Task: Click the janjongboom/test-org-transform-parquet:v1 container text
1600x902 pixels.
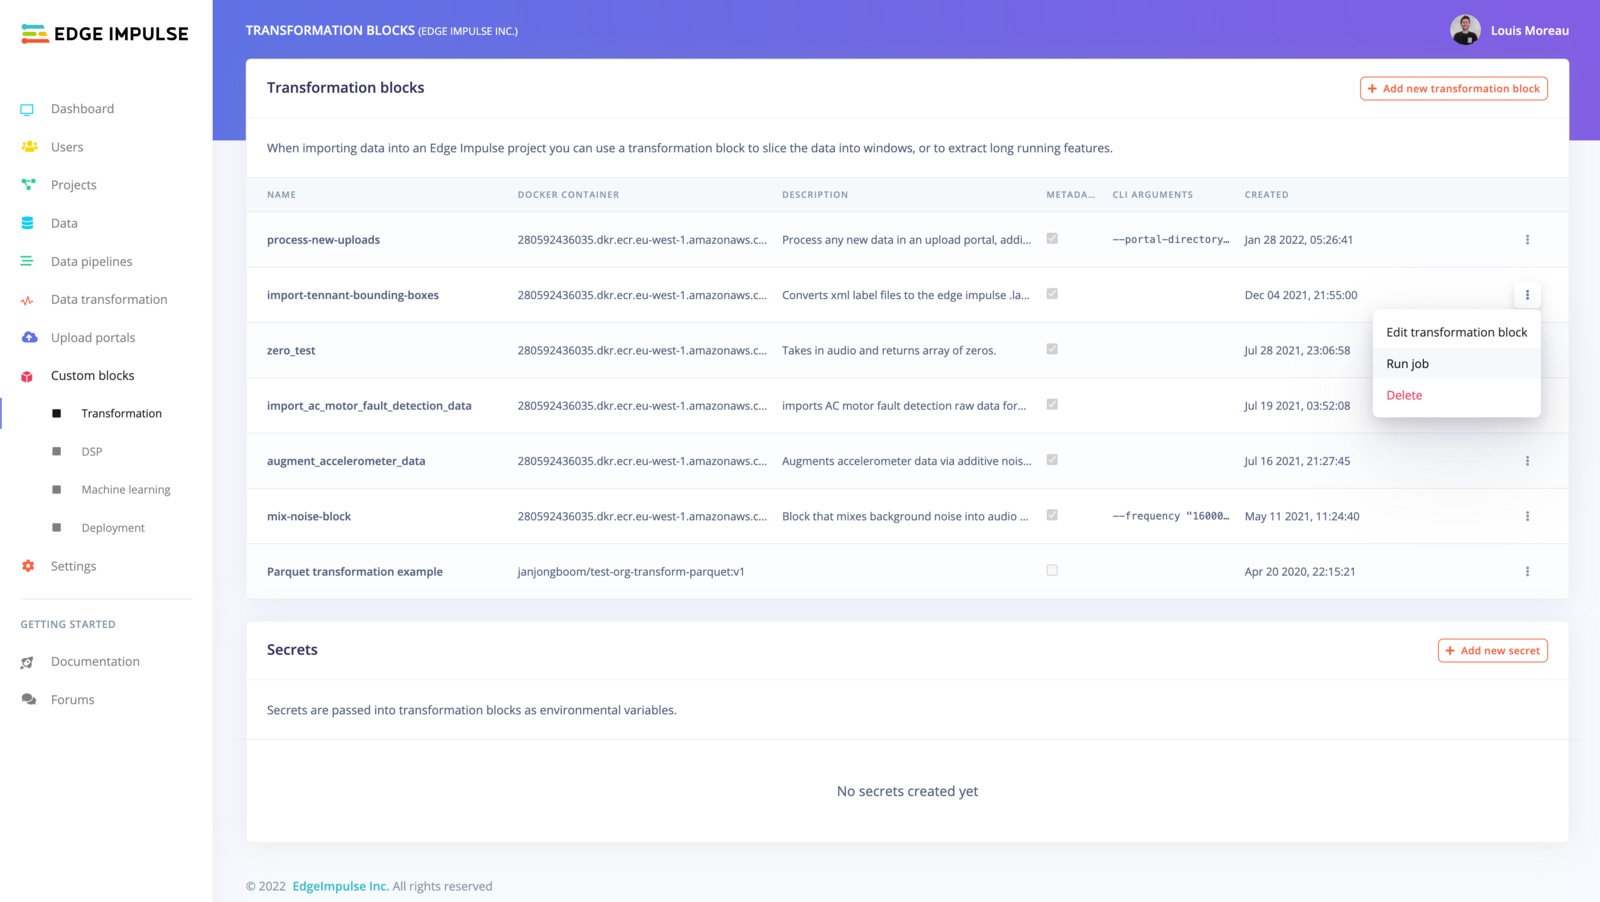Action: pyautogui.click(x=631, y=572)
